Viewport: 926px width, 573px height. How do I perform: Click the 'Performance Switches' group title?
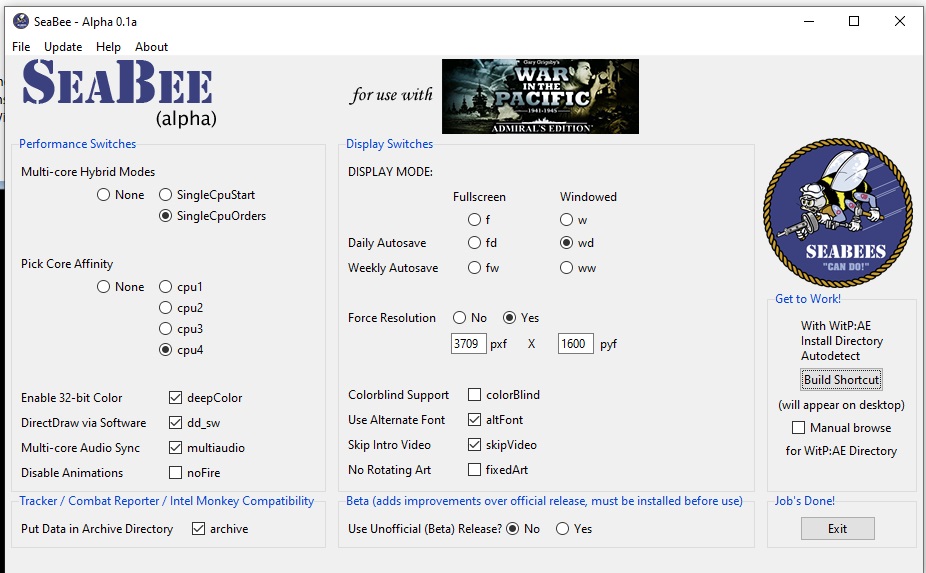coord(77,144)
